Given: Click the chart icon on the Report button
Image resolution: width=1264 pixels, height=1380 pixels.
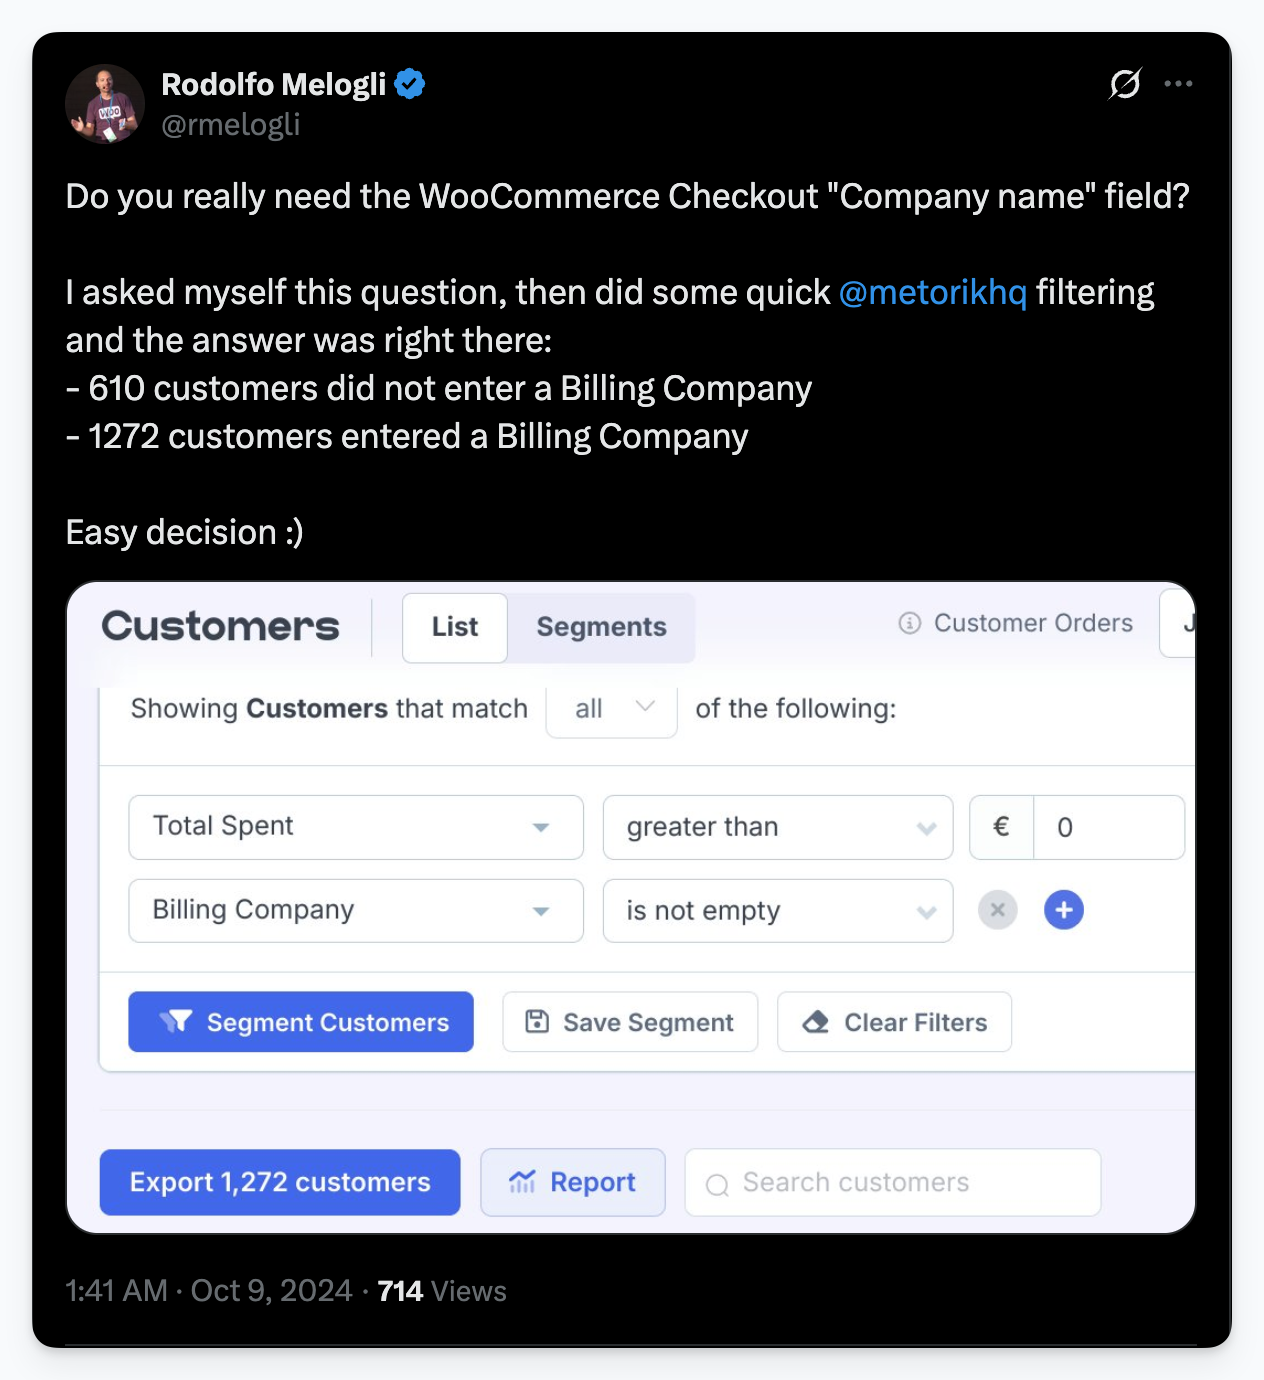Looking at the screenshot, I should click(523, 1182).
